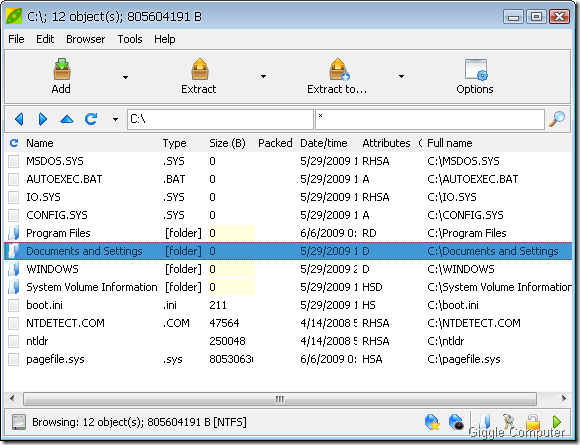This screenshot has width=580, height=445.
Task: Click the horizontal scrollbar thumb
Action: point(280,399)
